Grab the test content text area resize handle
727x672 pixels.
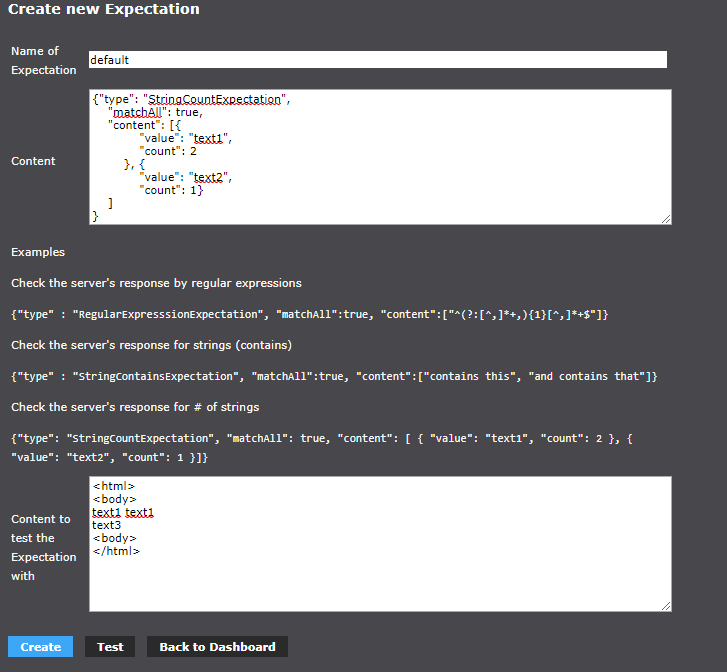[x=666, y=605]
